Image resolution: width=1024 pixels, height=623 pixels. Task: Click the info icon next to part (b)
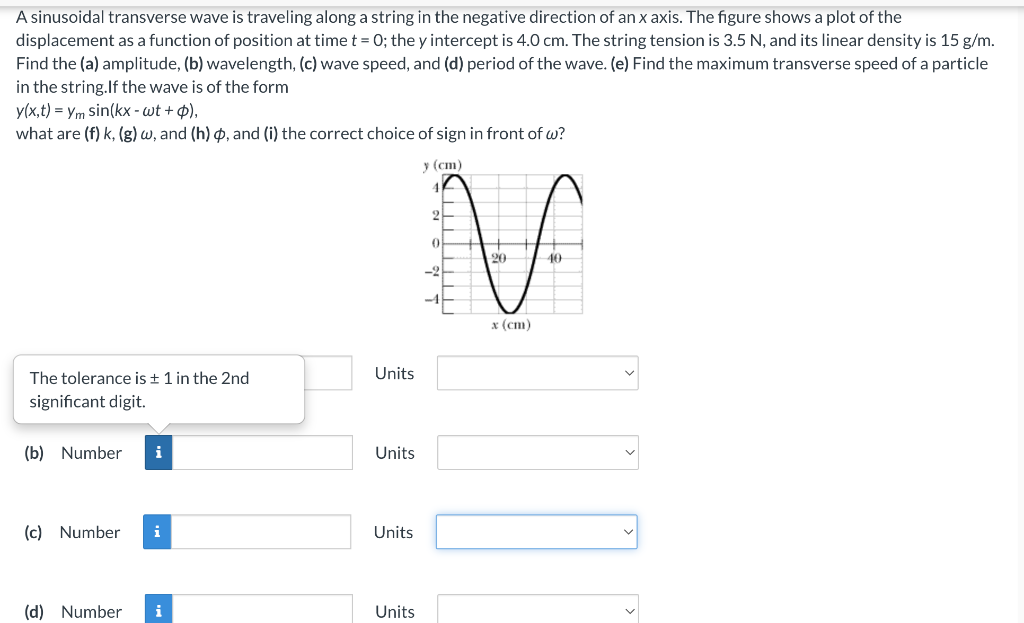[157, 452]
